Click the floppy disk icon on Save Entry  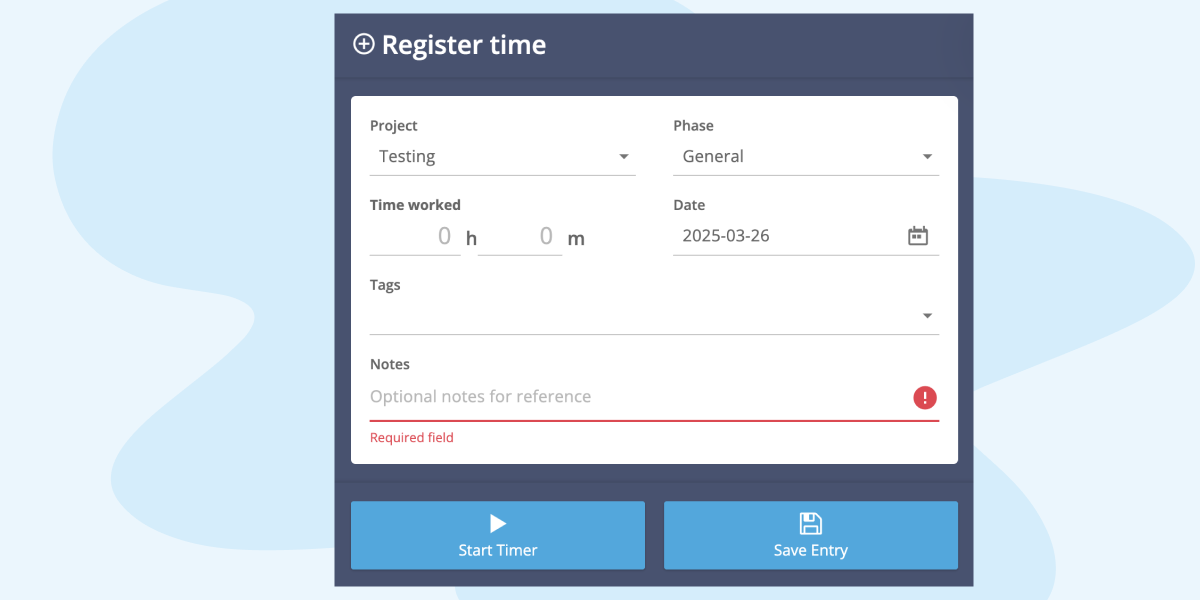pos(810,522)
